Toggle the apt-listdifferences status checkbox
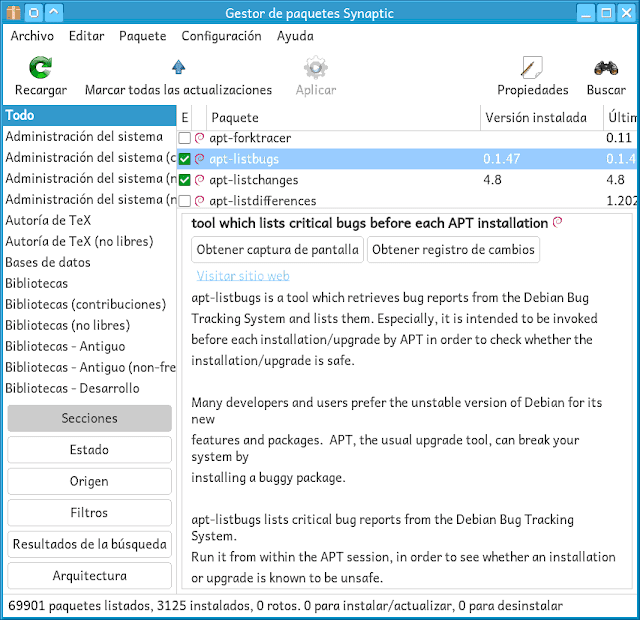Screen dimensions: 640x620 point(184,201)
